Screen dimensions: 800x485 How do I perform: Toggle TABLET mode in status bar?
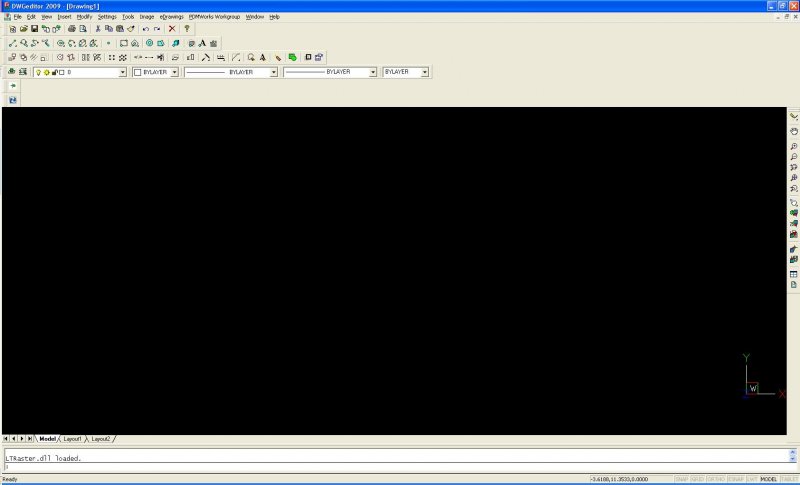point(789,479)
